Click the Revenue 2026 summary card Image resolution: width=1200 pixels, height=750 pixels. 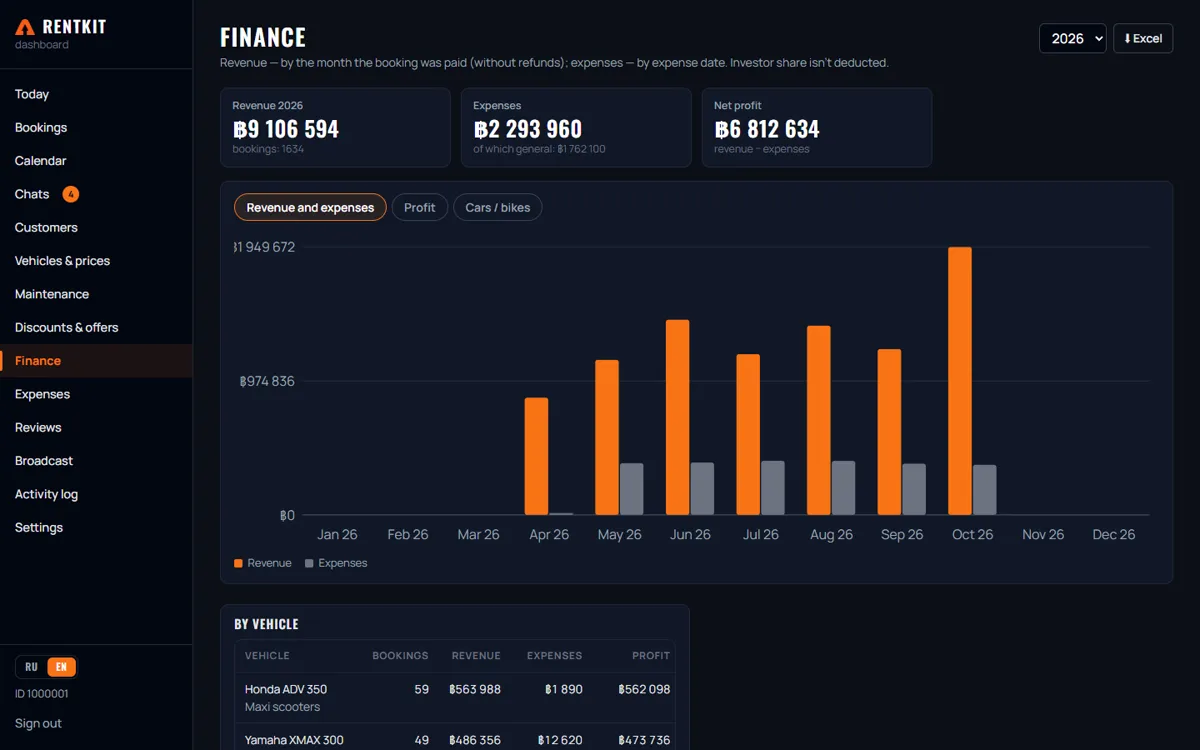(335, 127)
